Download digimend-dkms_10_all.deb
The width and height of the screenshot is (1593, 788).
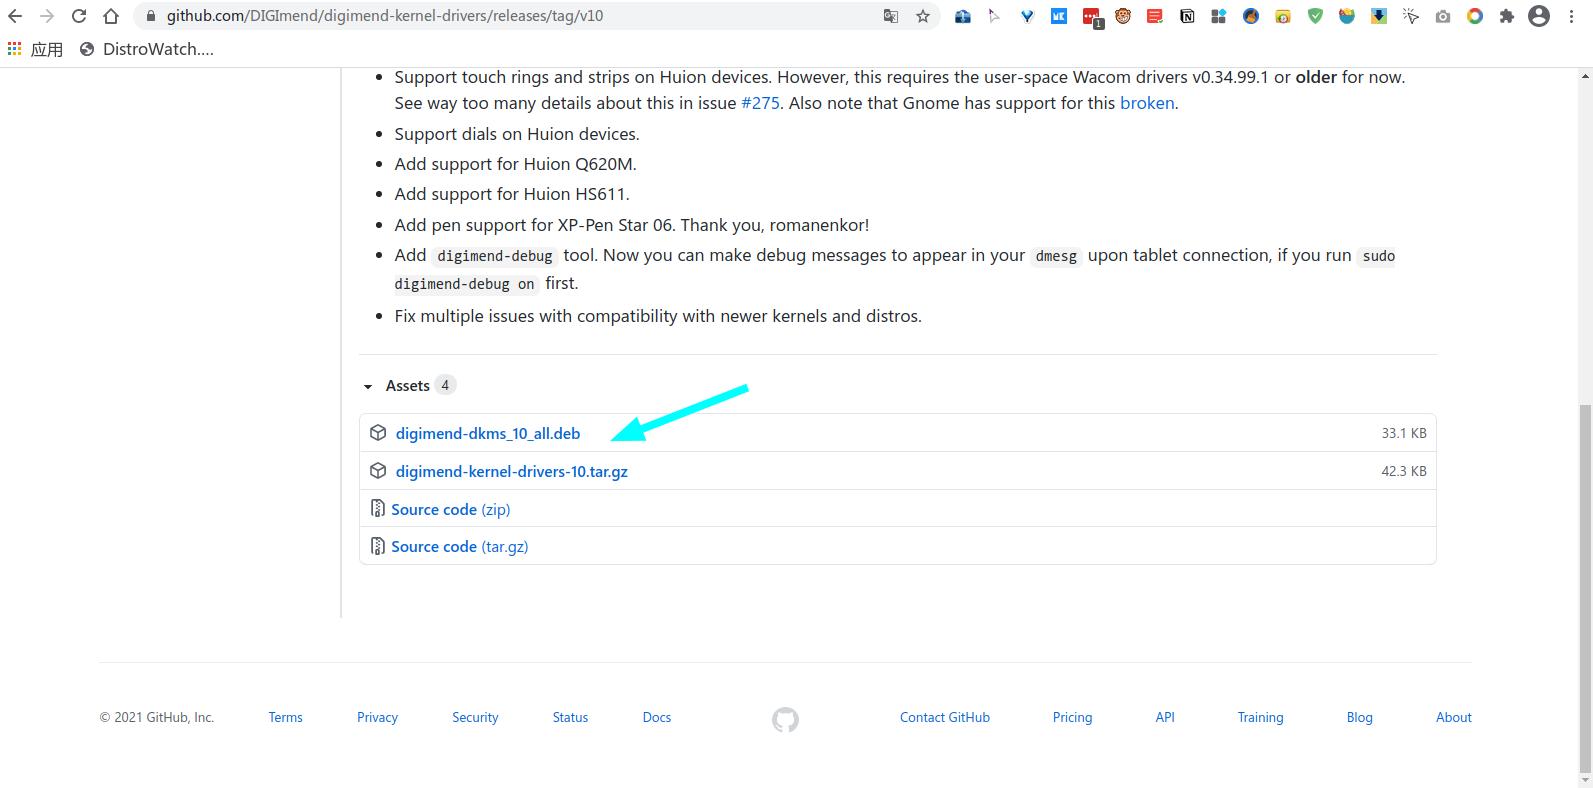tap(488, 433)
